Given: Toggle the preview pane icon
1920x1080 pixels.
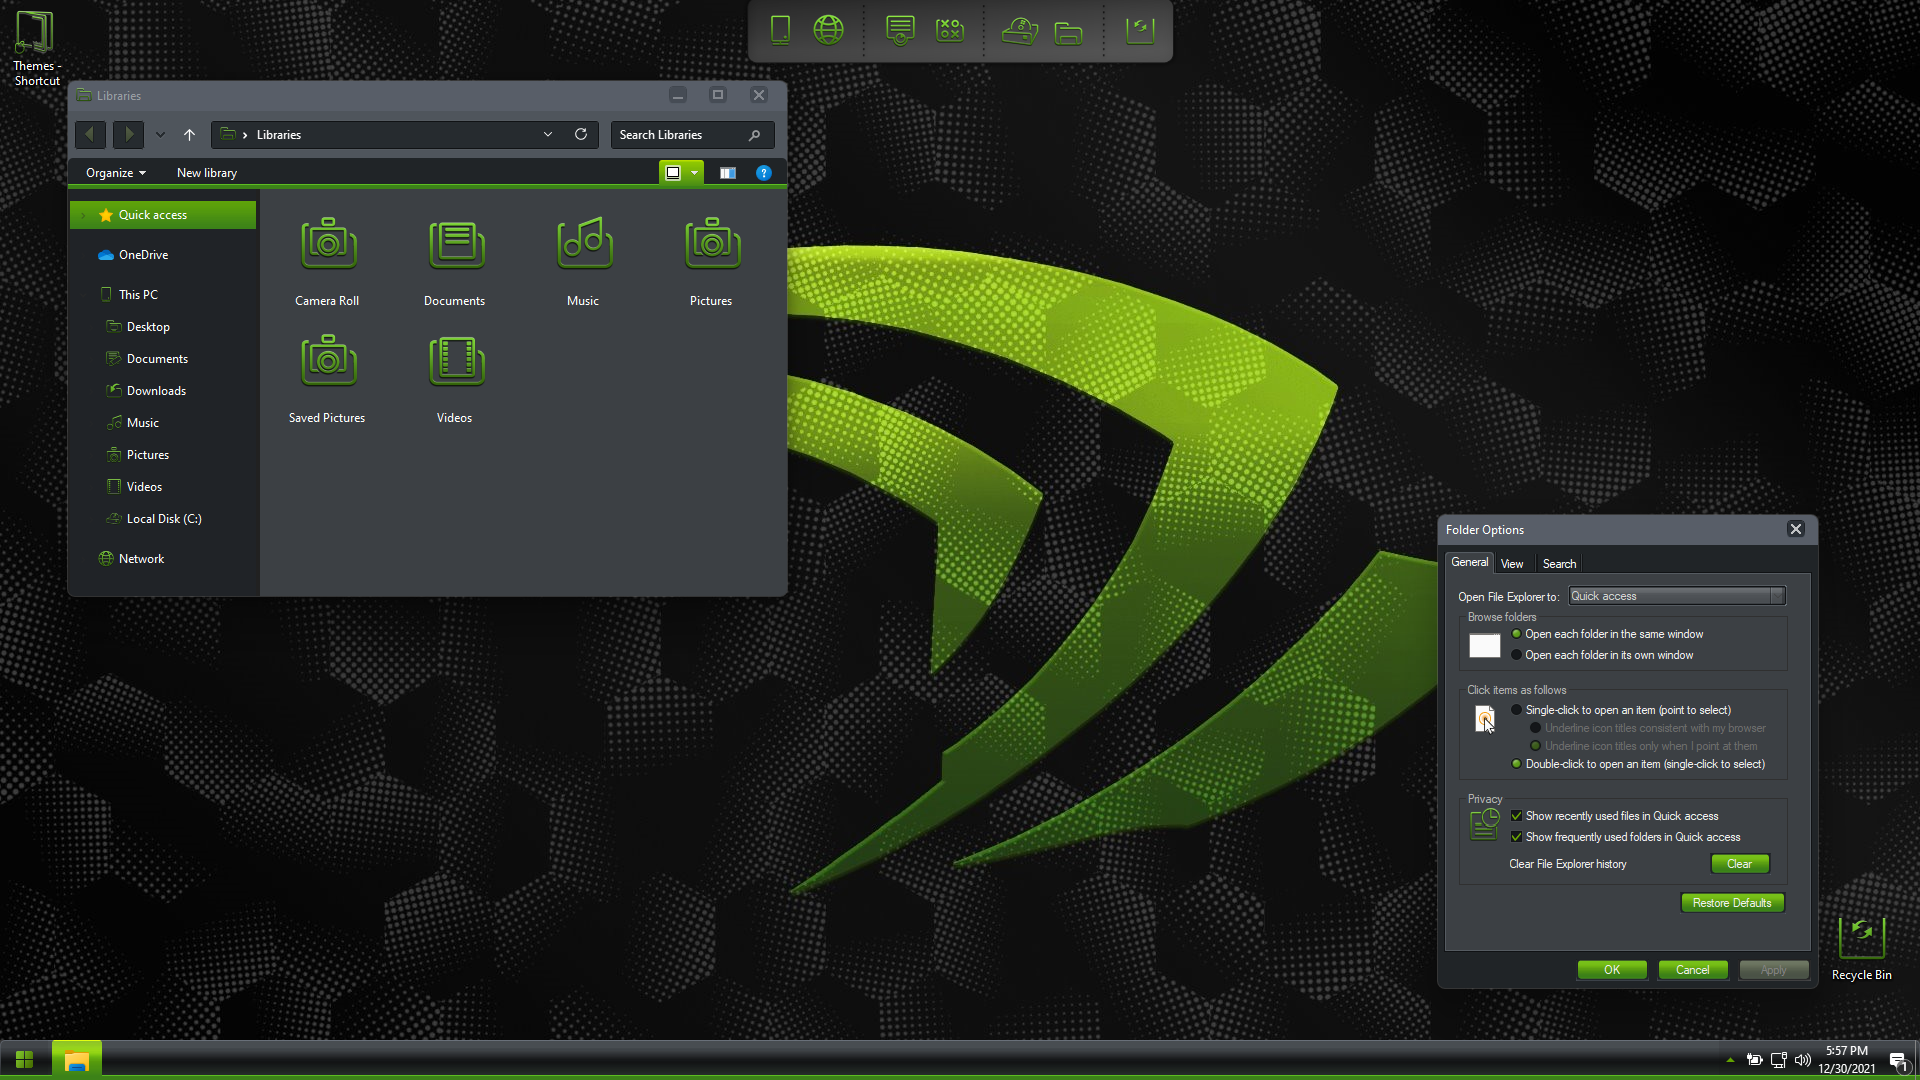Looking at the screenshot, I should point(727,173).
